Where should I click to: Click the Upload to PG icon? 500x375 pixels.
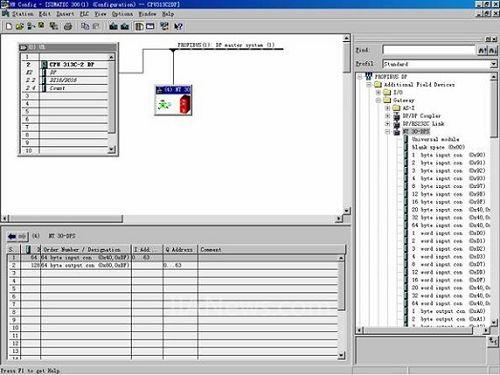pos(125,26)
